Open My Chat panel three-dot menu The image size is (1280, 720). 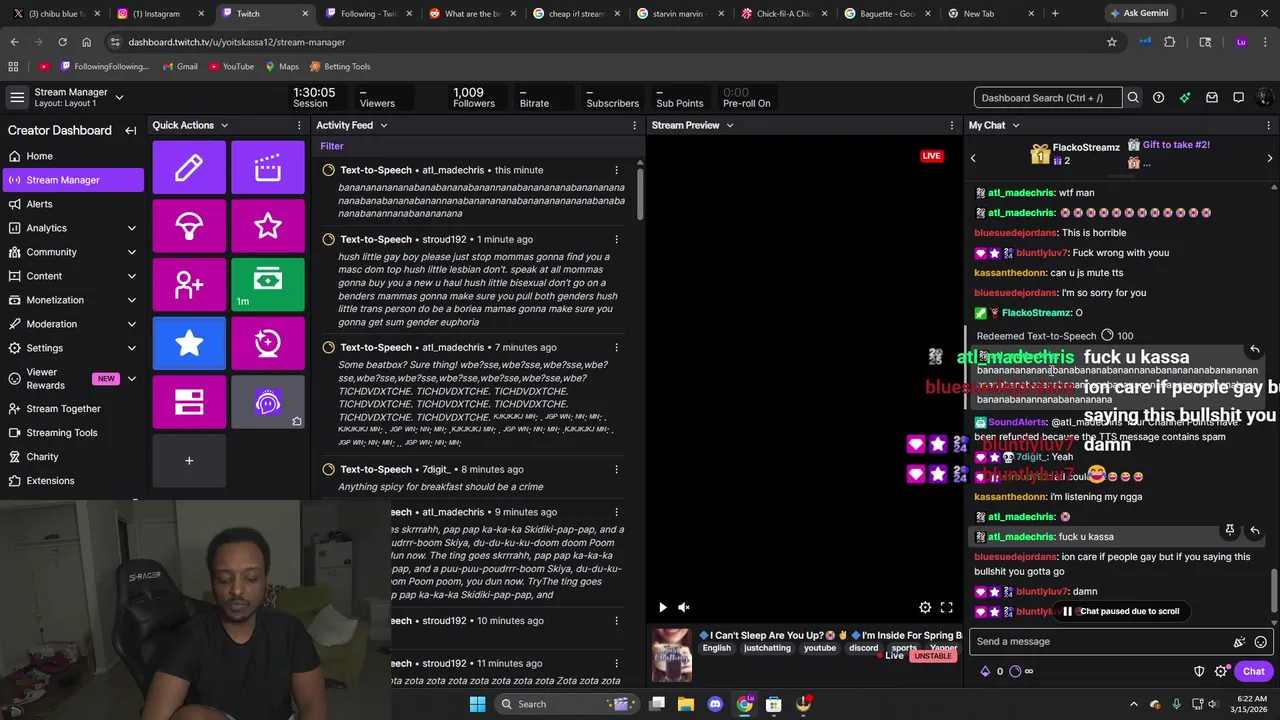tap(1269, 125)
